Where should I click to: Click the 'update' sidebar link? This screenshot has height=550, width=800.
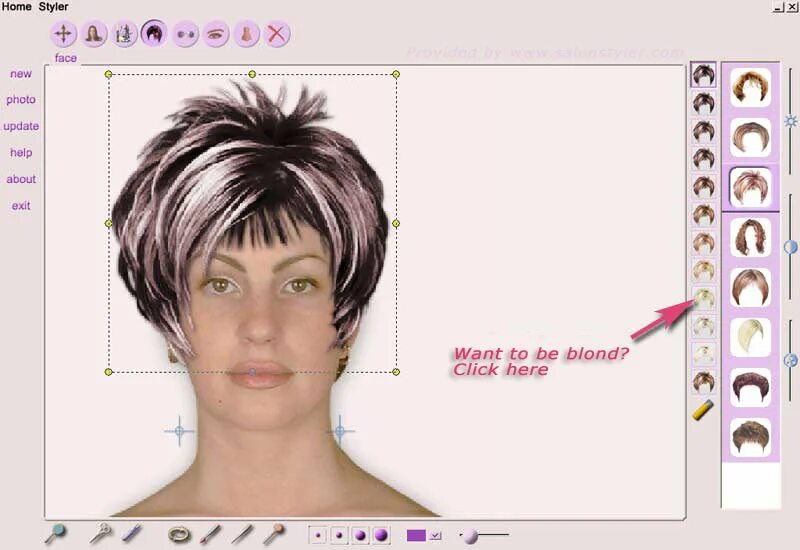(21, 126)
